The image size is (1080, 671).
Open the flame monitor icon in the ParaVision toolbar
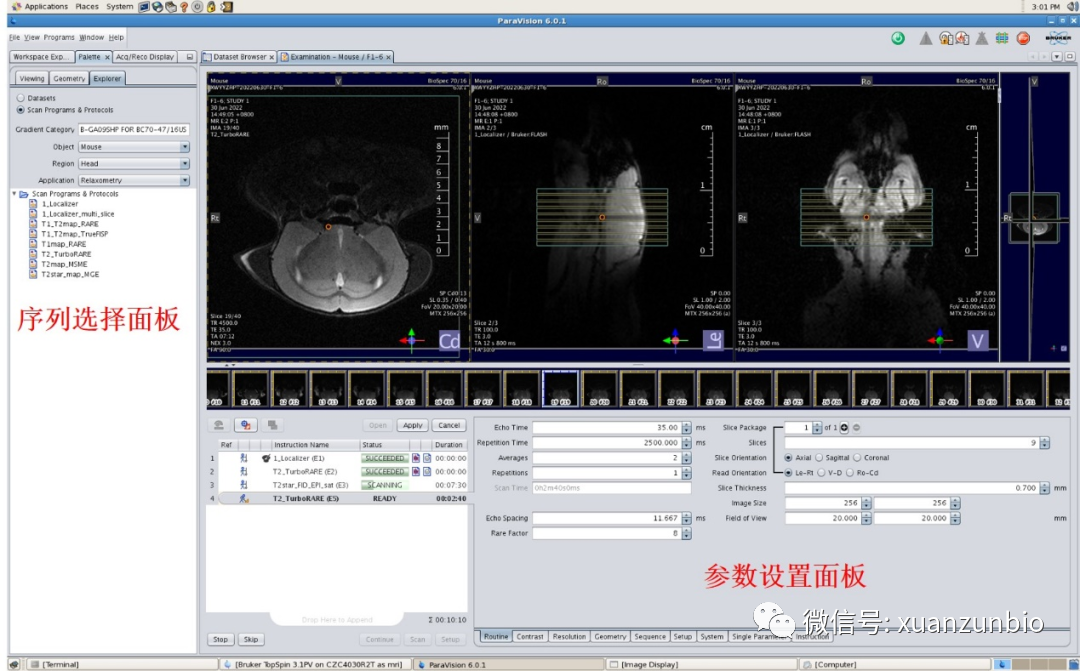point(962,39)
